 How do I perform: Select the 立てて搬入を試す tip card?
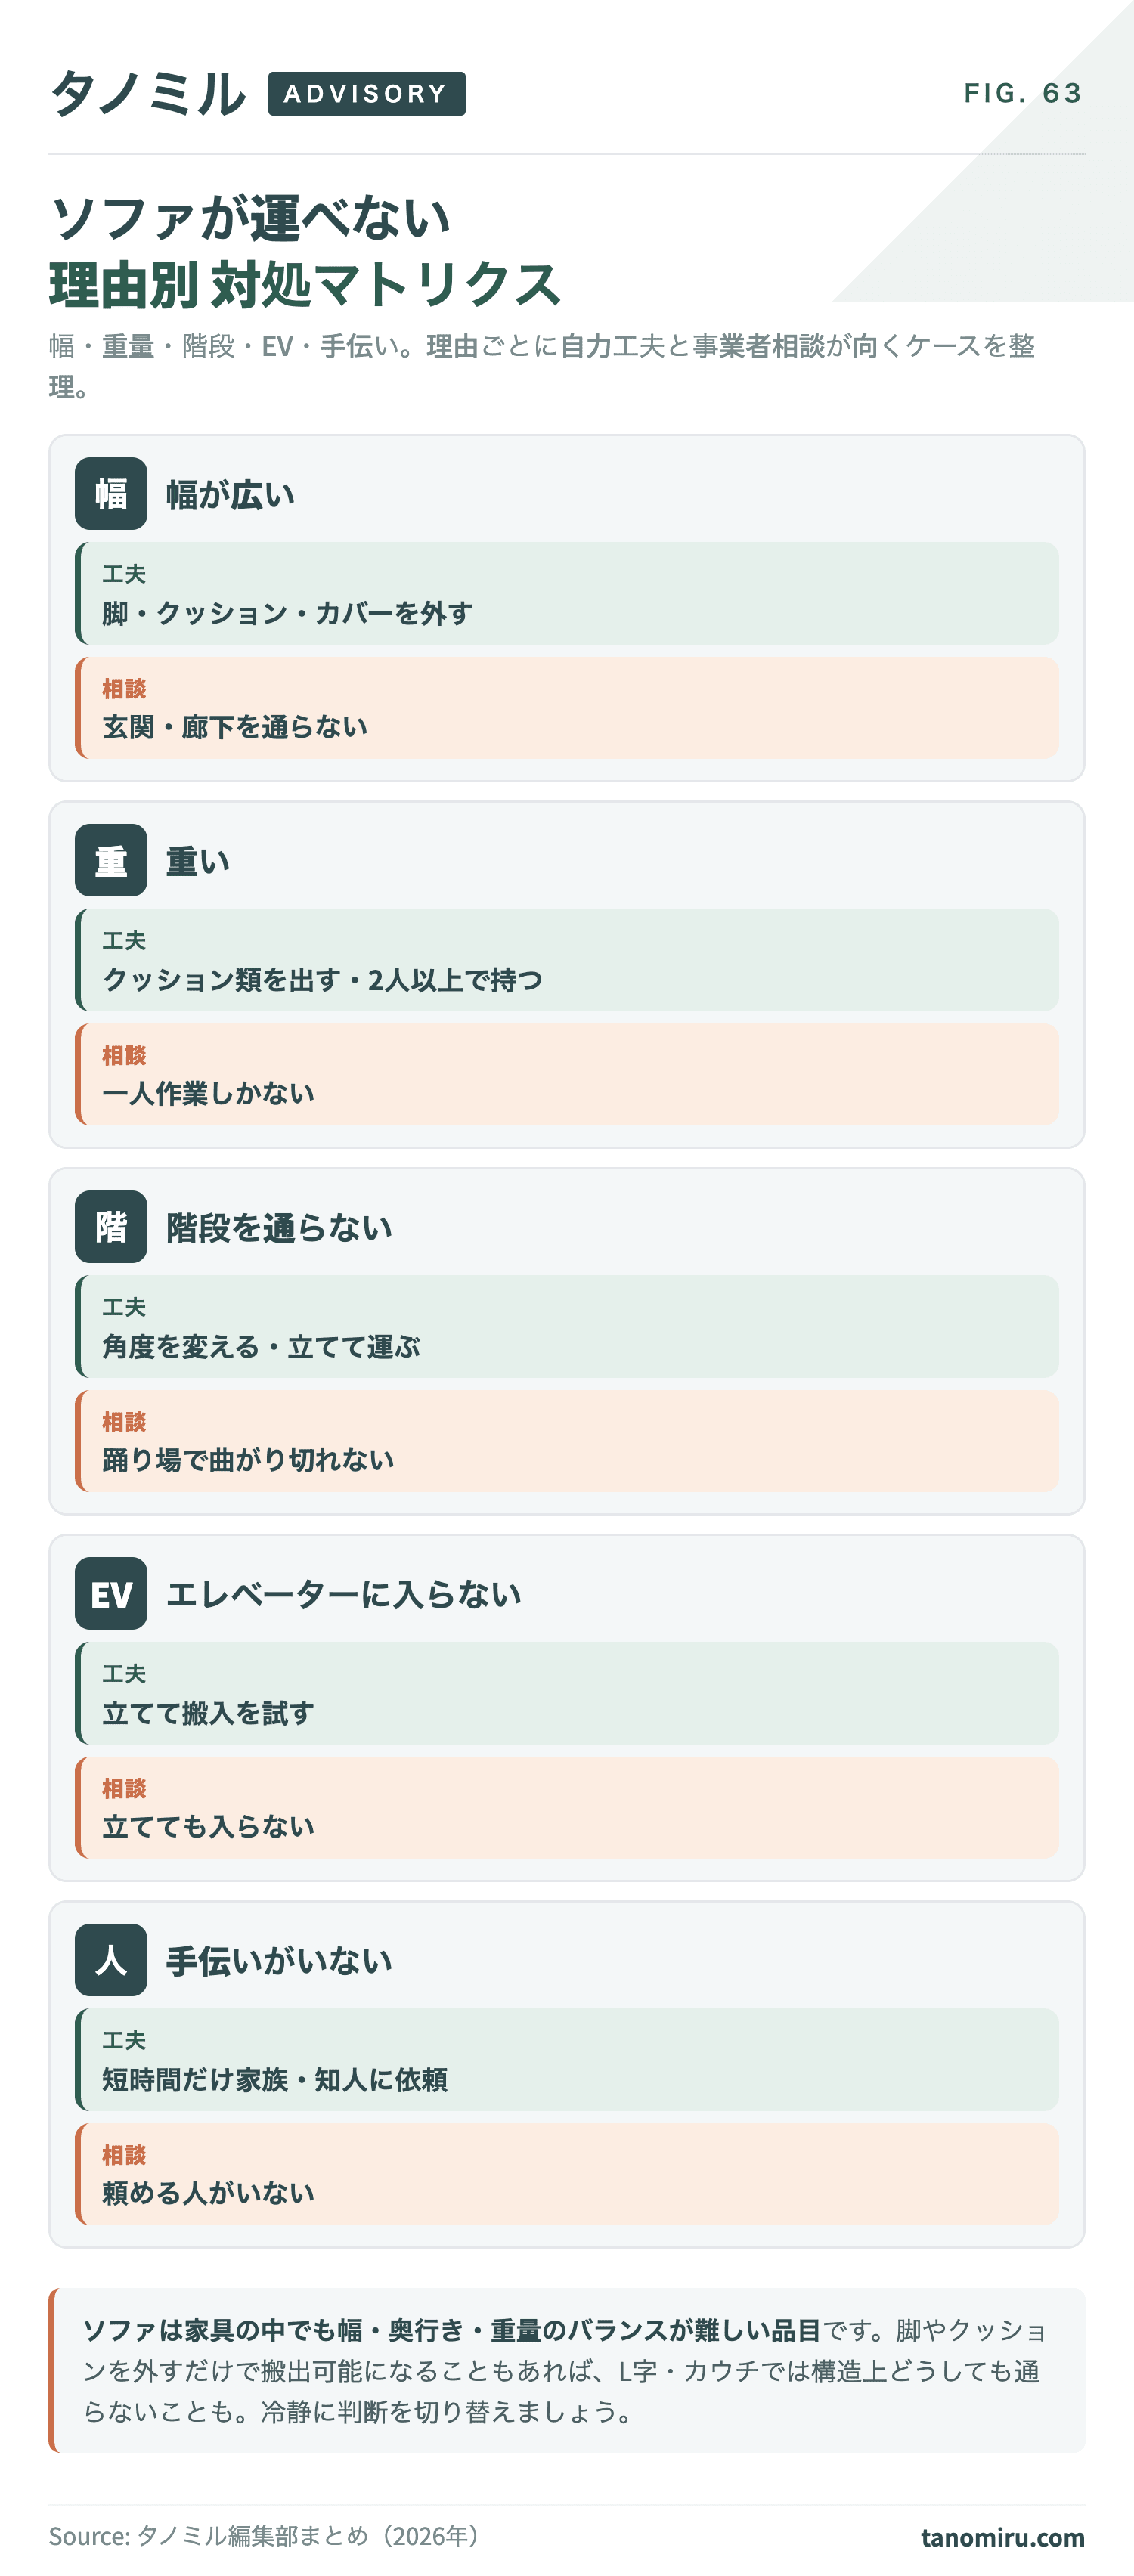pyautogui.click(x=567, y=1693)
